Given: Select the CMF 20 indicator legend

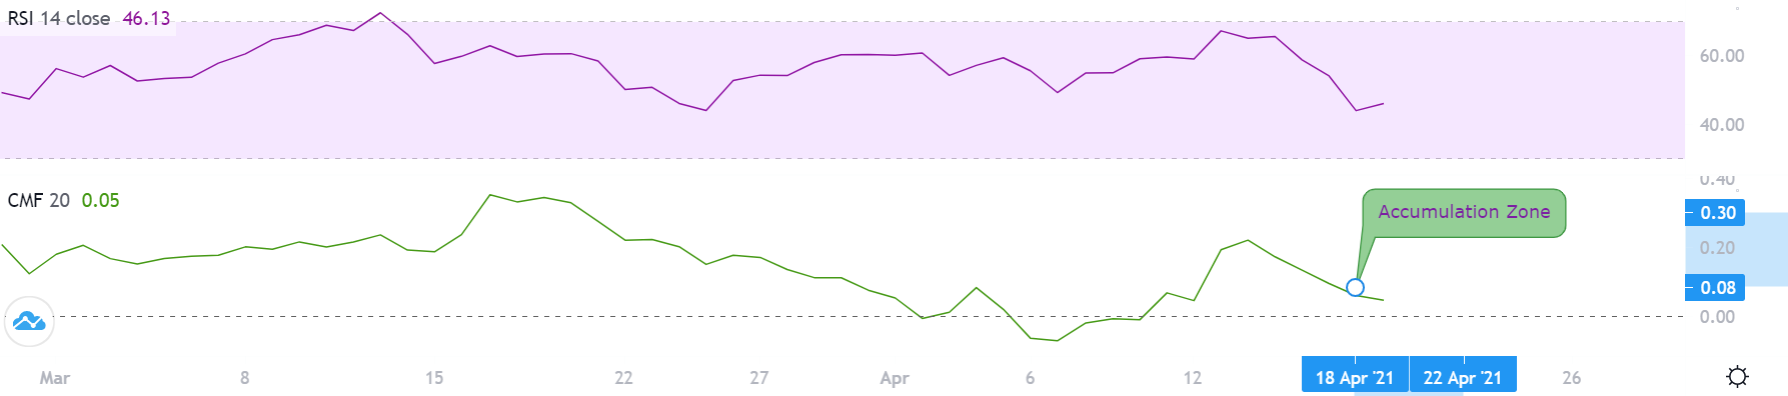Looking at the screenshot, I should click(x=39, y=201).
